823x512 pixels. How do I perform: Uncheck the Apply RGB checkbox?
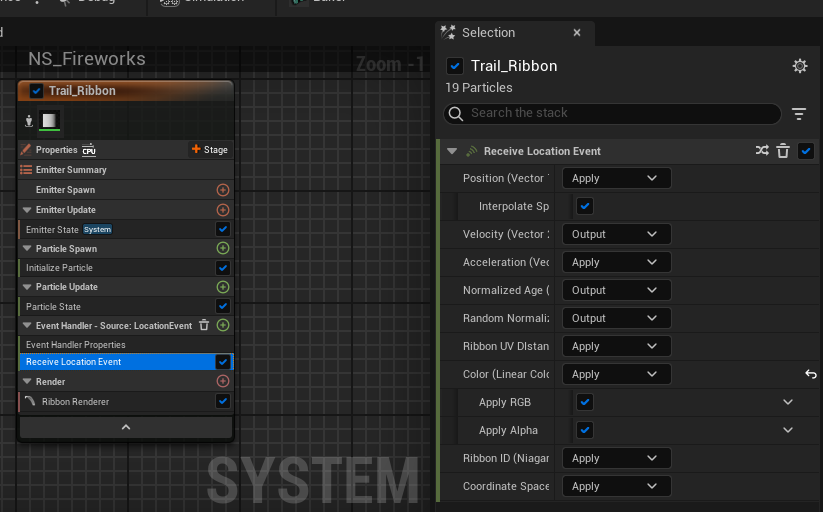[x=585, y=402]
